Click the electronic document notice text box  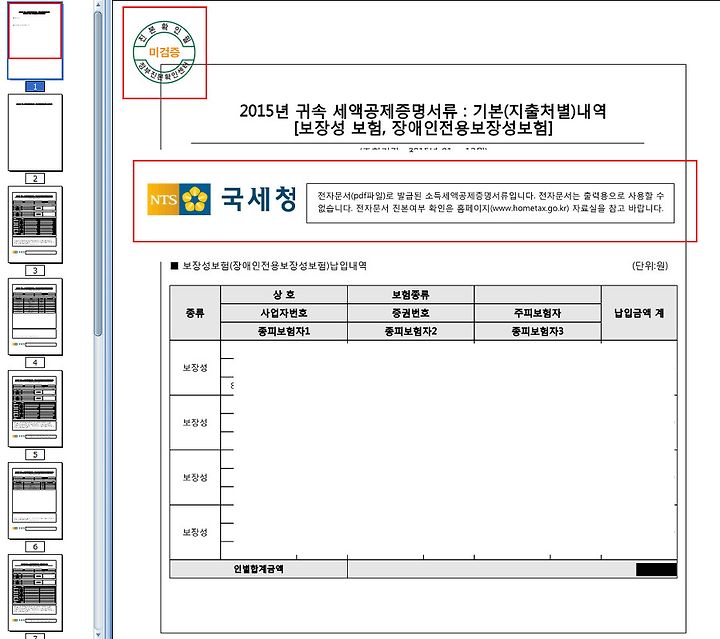click(490, 203)
